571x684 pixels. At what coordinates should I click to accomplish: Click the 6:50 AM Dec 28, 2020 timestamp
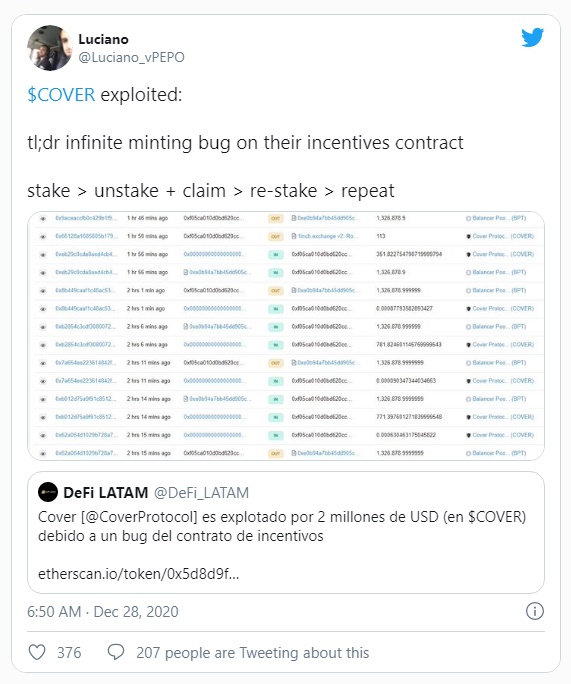(103, 612)
